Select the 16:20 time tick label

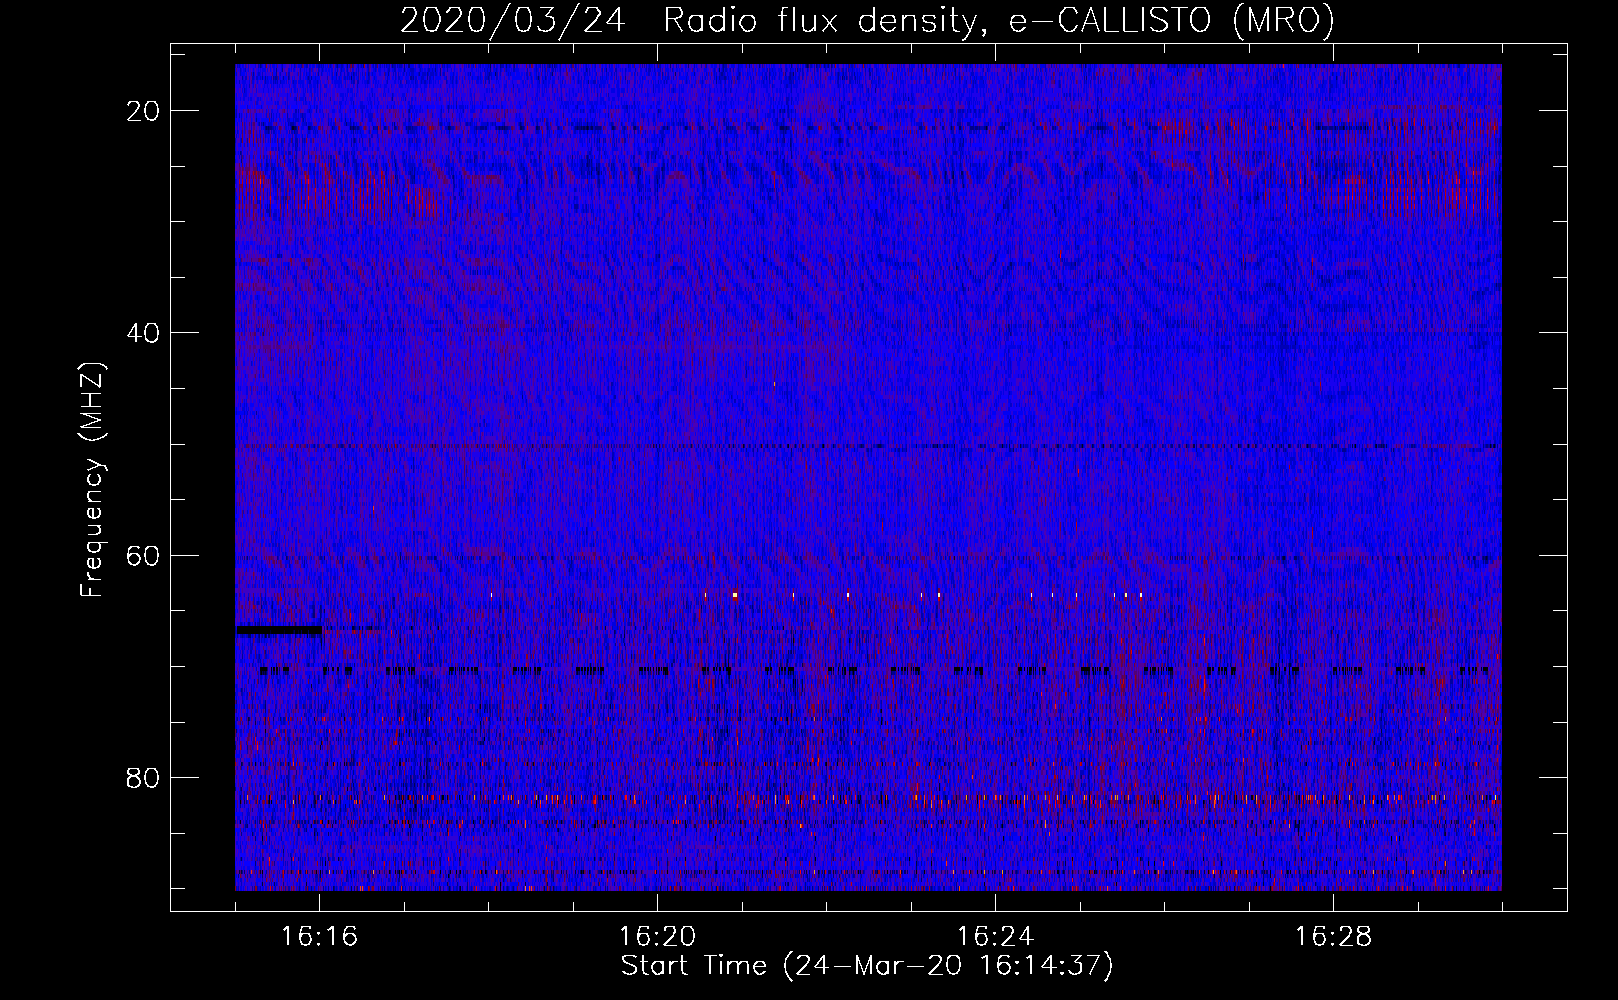(x=657, y=937)
